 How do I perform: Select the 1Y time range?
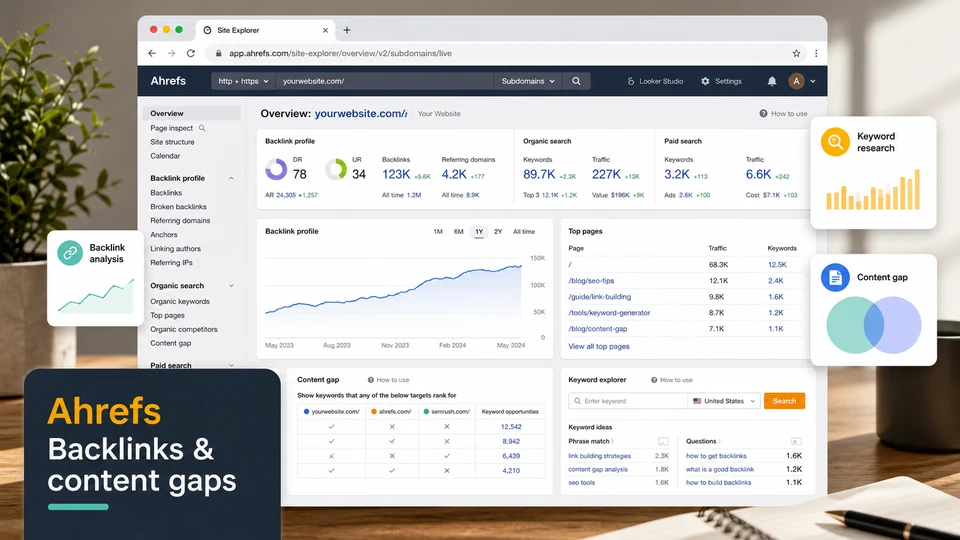[479, 231]
